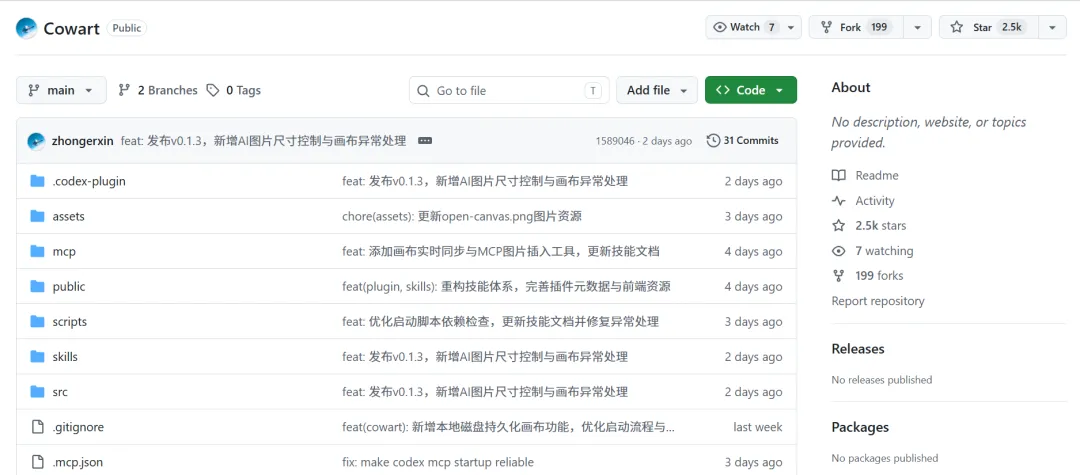This screenshot has width=1080, height=475.
Task: Open the .gitignore file name
Action: pyautogui.click(x=78, y=427)
